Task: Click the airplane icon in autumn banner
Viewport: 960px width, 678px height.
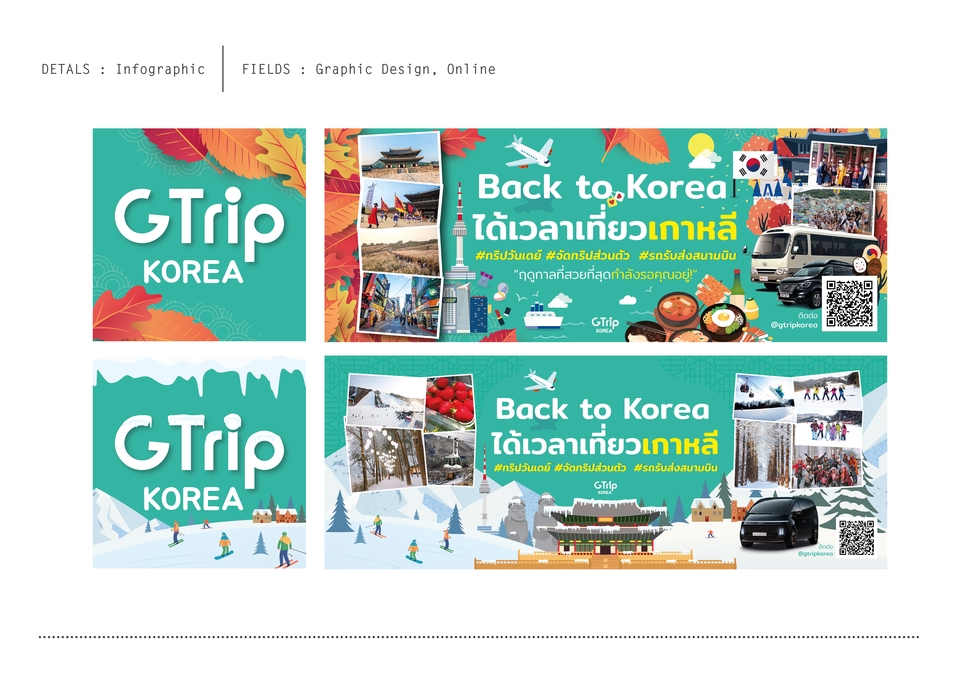Action: [x=530, y=151]
